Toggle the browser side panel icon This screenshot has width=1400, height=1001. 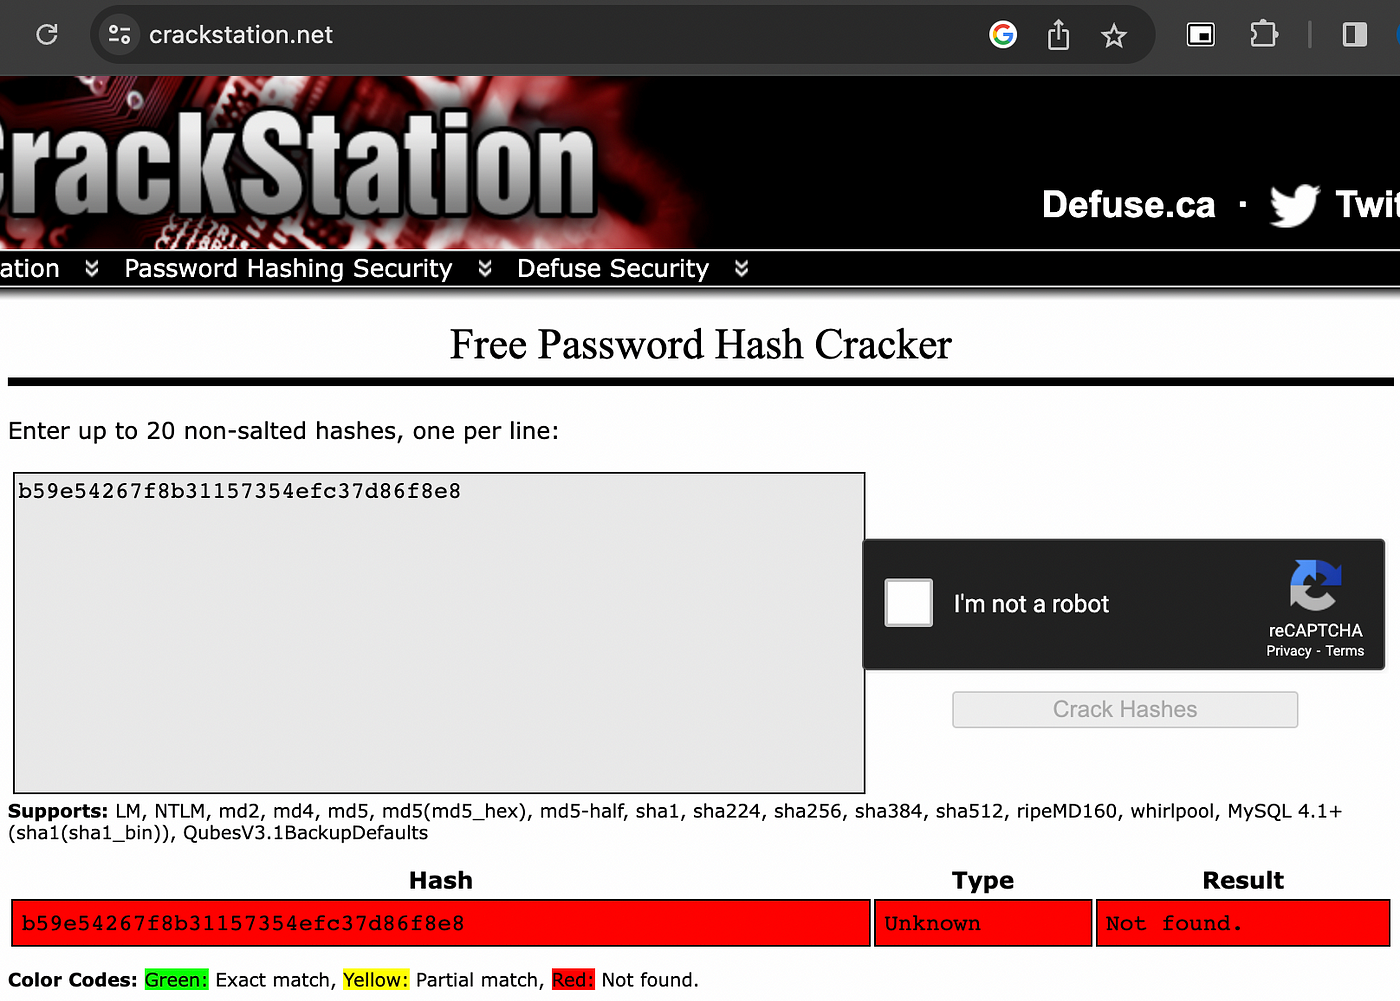(x=1355, y=35)
